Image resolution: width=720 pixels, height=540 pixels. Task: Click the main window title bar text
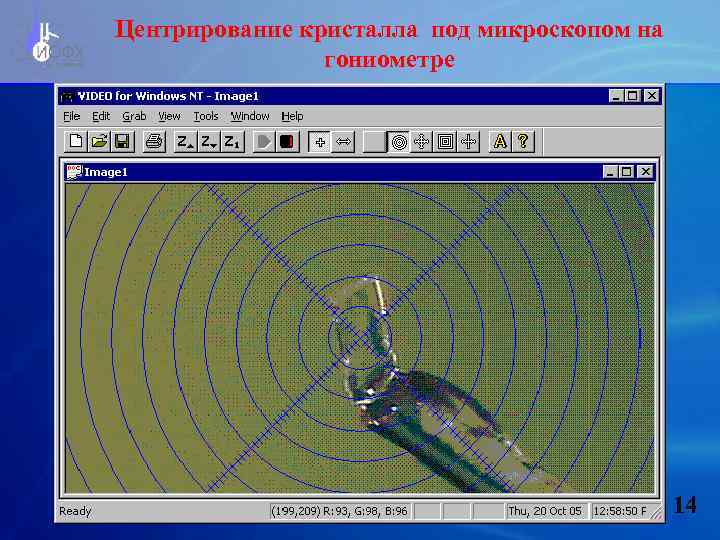tap(168, 96)
